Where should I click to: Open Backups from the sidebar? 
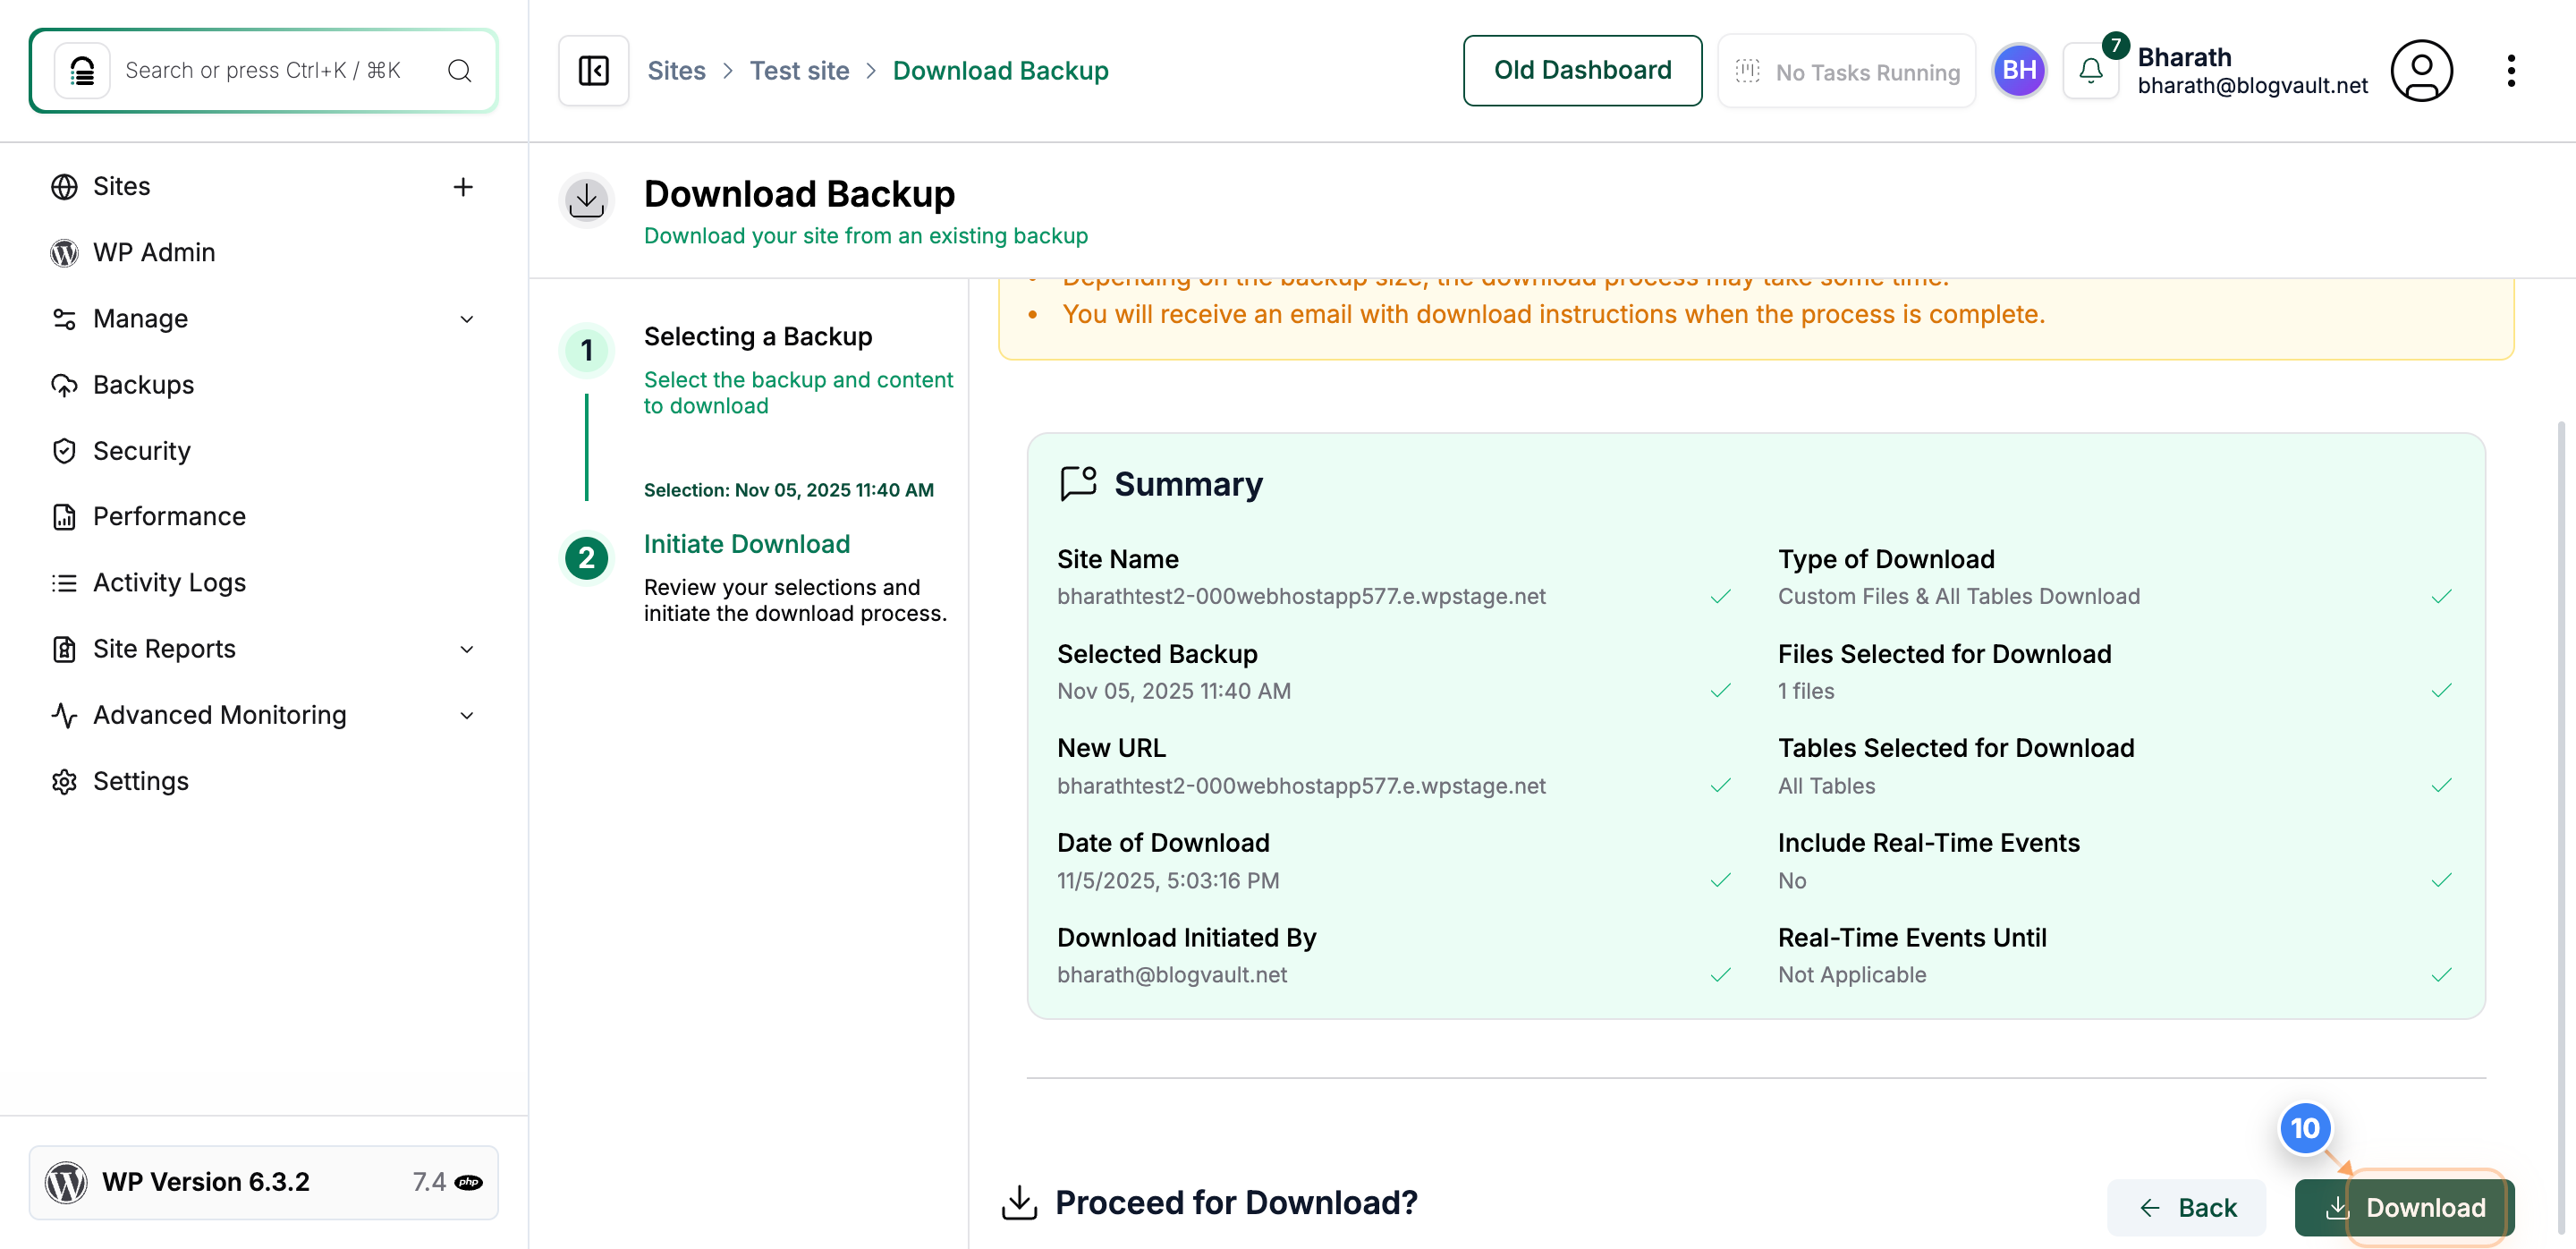tap(144, 385)
